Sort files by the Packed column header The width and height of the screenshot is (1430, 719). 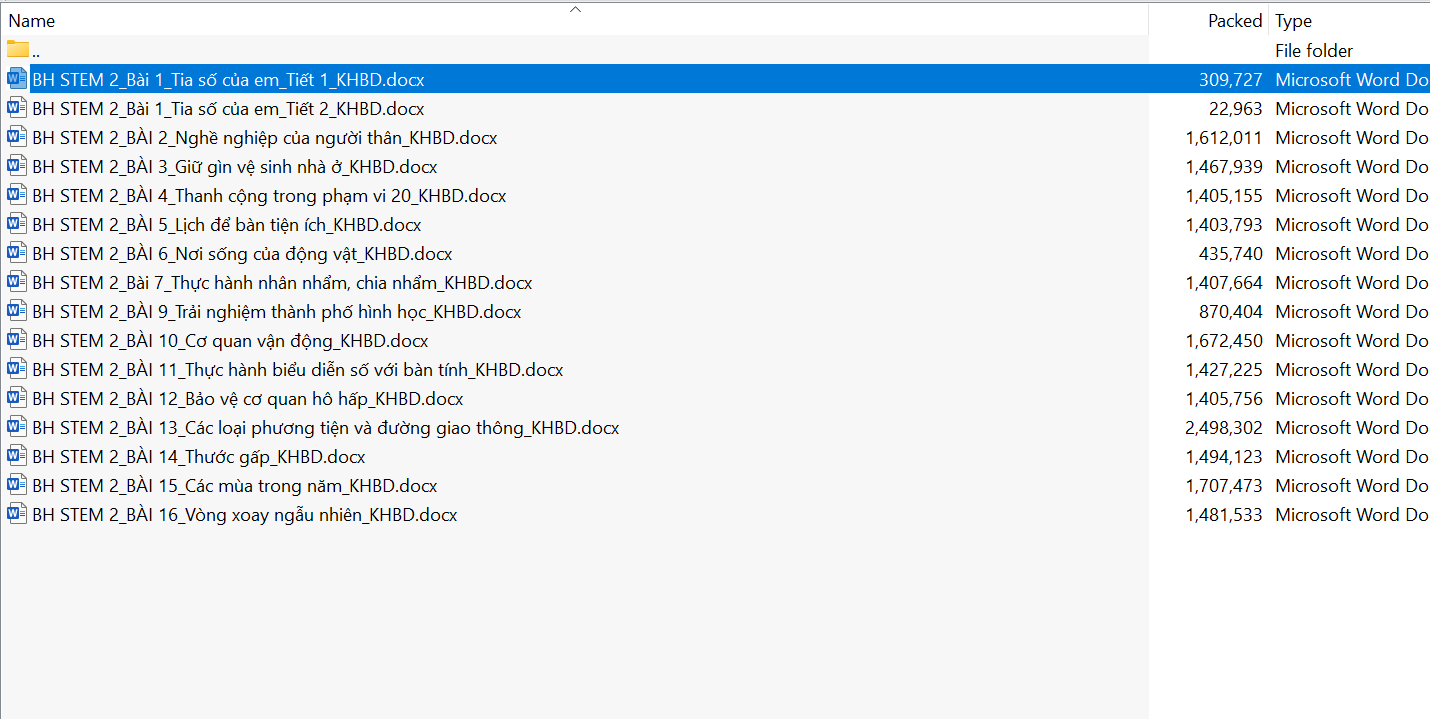tap(1234, 21)
